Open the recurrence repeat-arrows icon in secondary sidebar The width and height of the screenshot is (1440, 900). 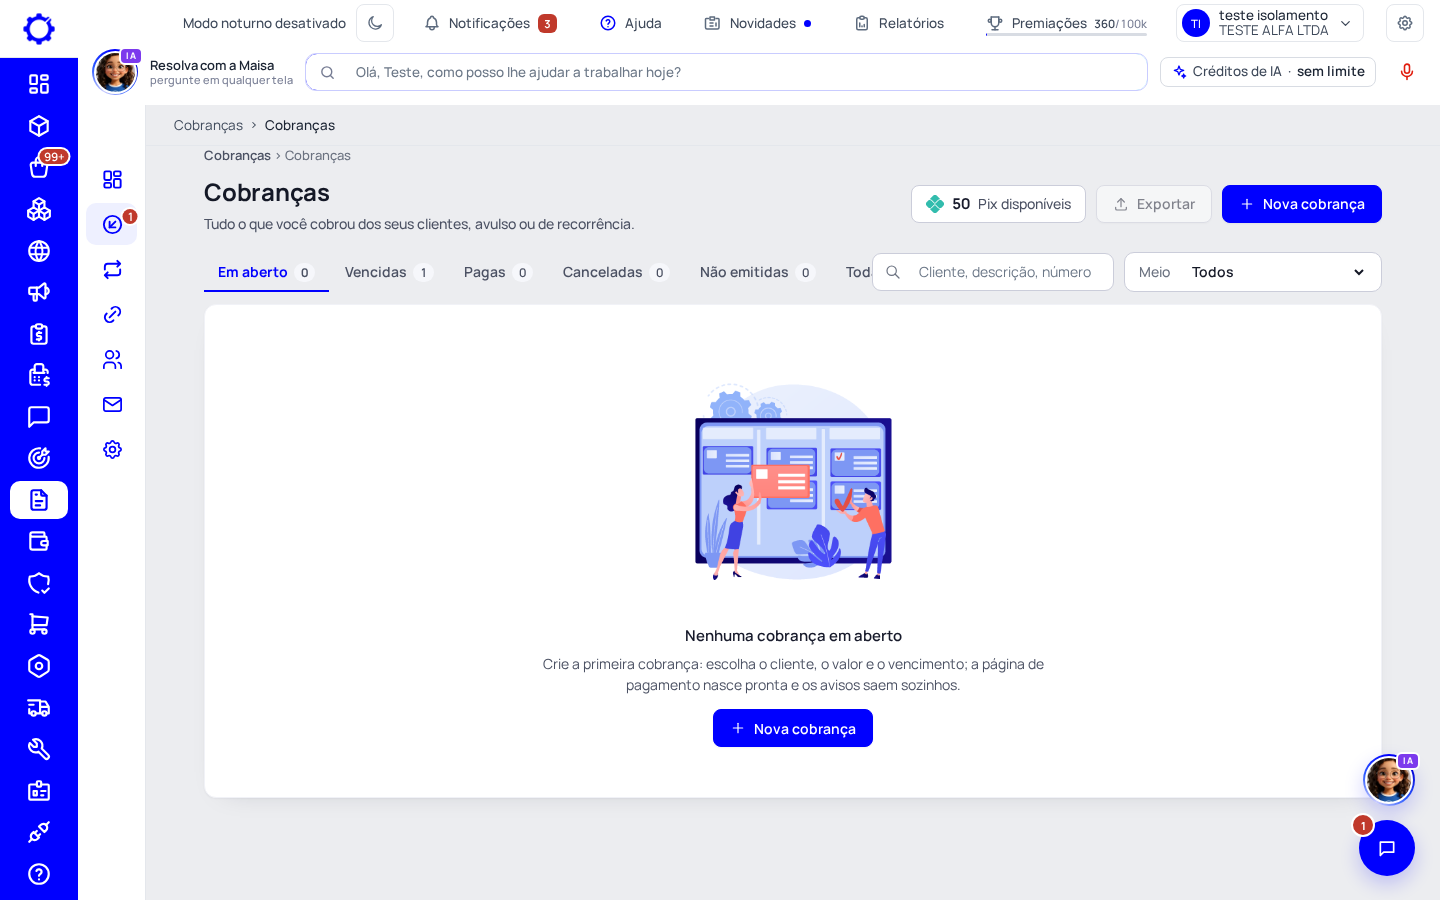112,269
